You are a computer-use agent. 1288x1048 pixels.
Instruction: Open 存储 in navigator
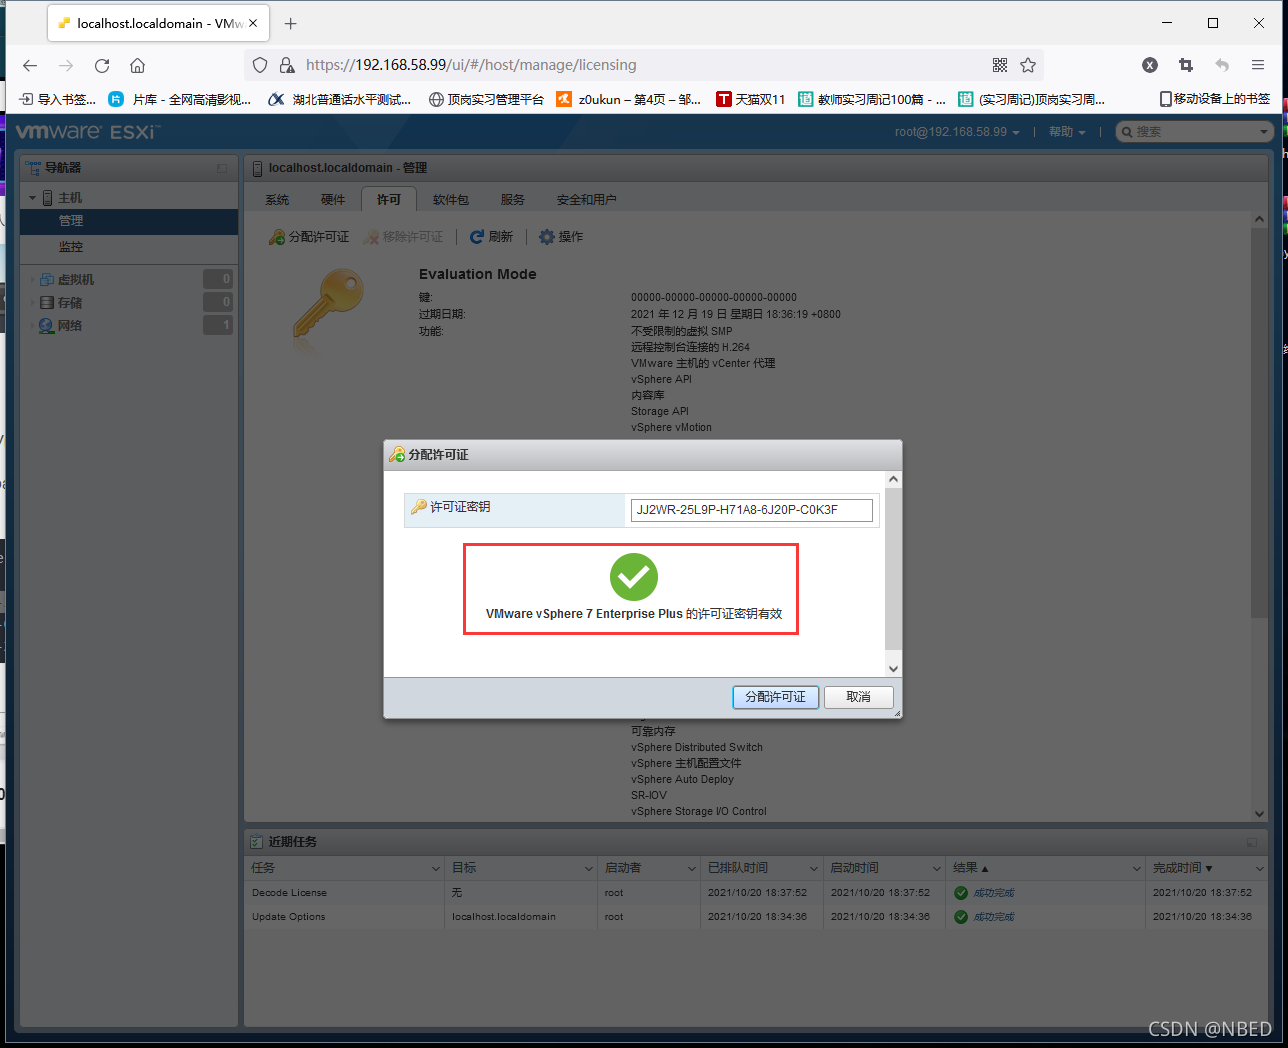[70, 303]
